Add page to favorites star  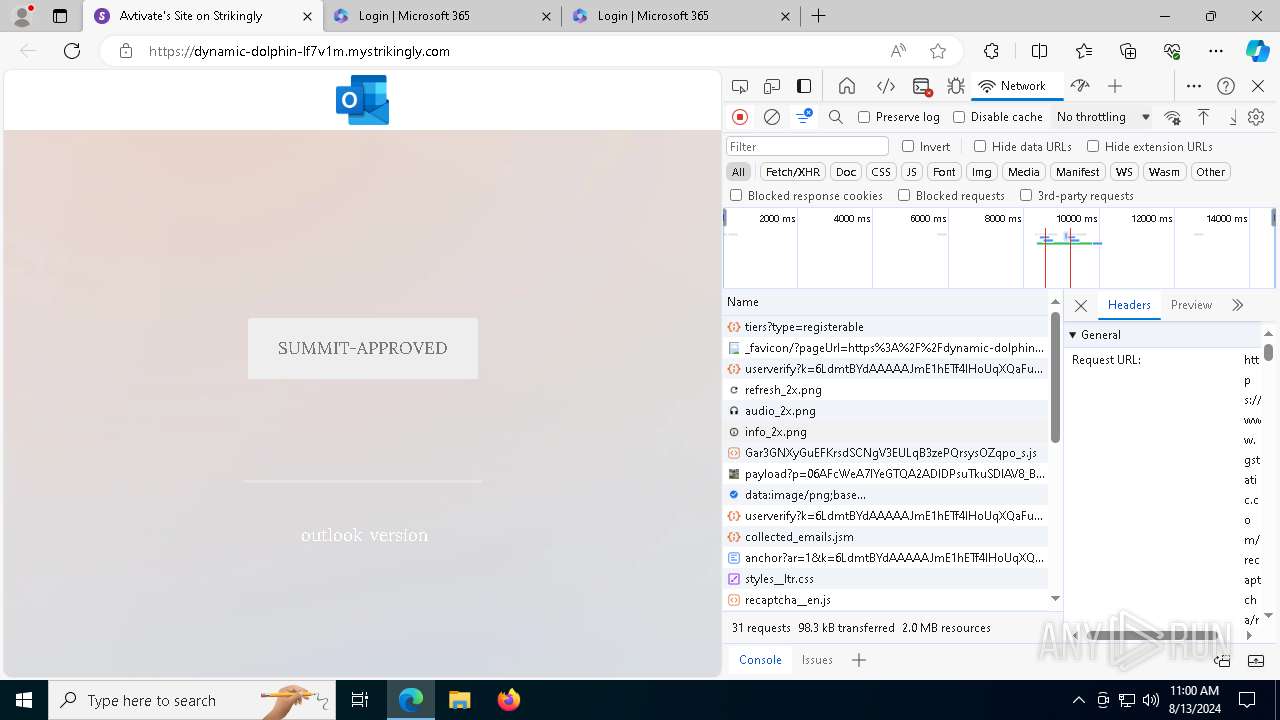click(x=938, y=51)
